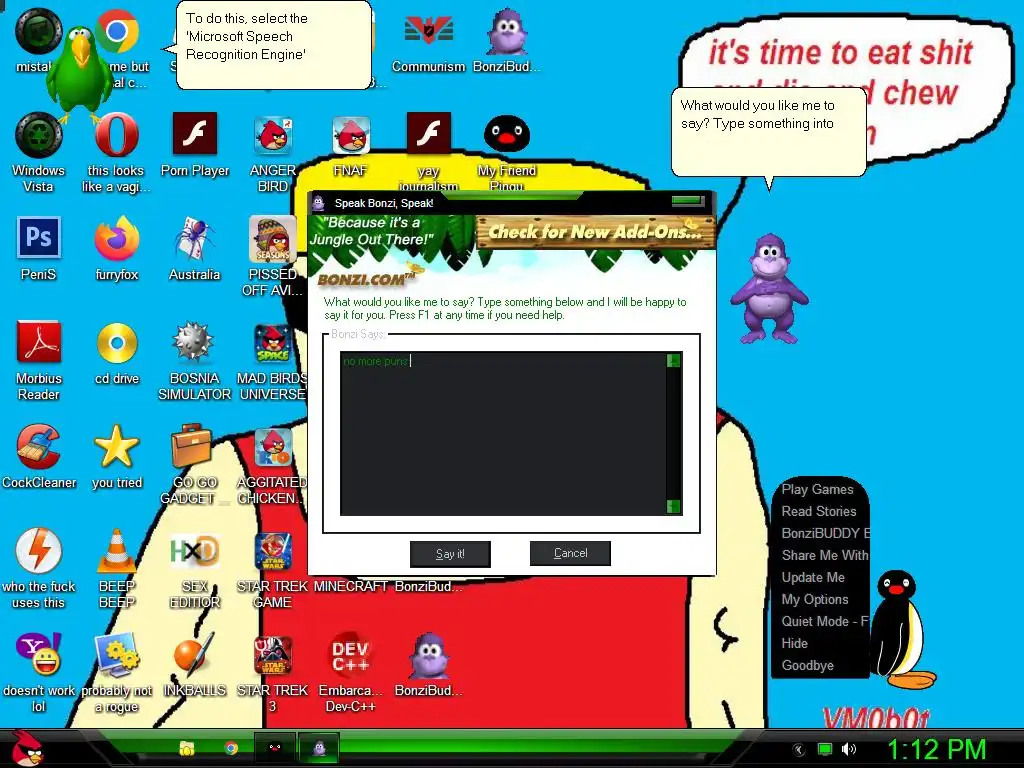Click the 1:12 PM taskbar clock
This screenshot has width=1024, height=768.
tap(936, 749)
